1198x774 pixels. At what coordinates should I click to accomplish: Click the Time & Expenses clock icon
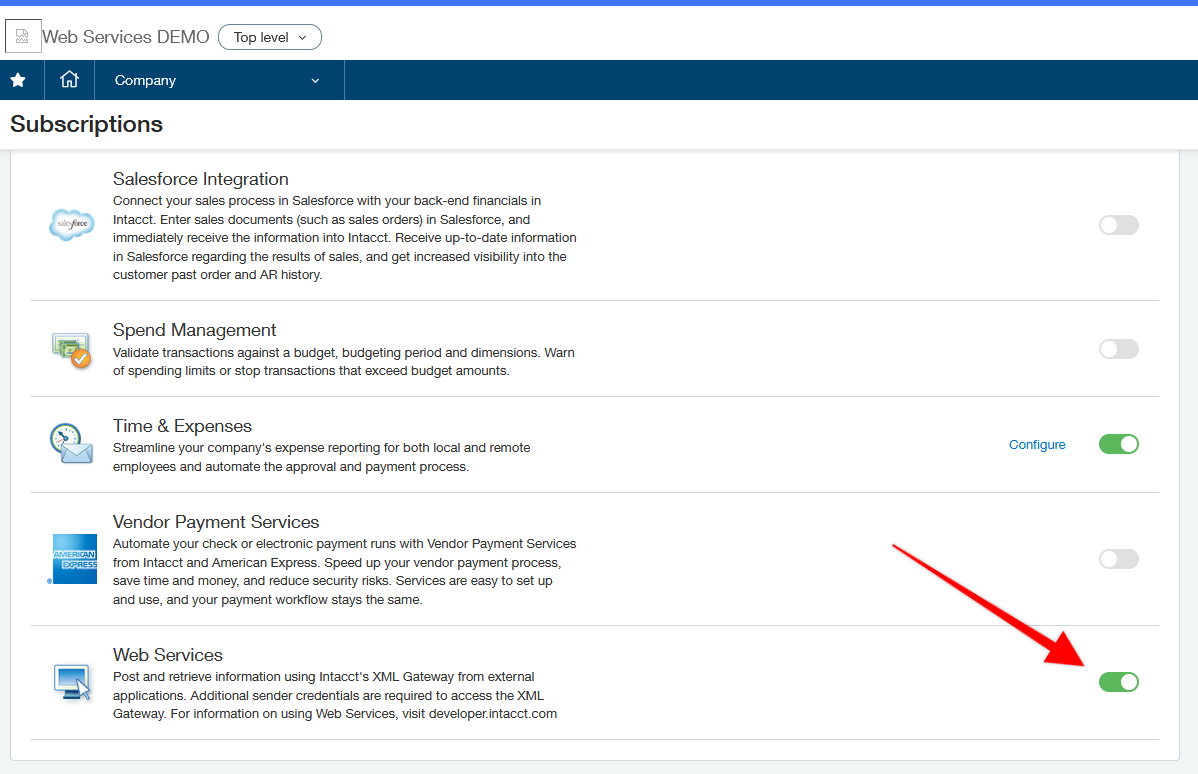click(x=71, y=444)
